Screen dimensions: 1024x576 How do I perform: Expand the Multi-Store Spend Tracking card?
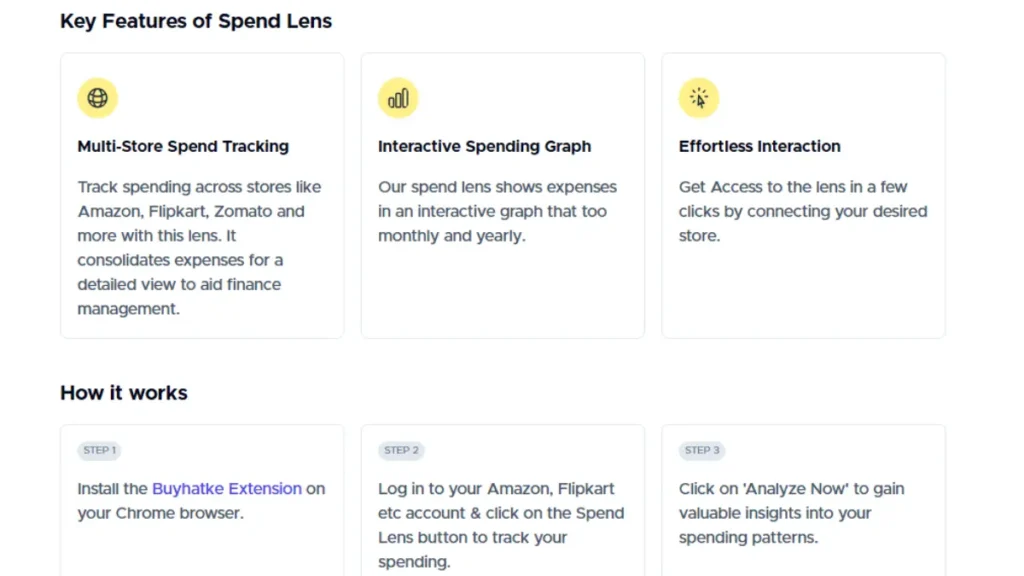click(x=202, y=195)
